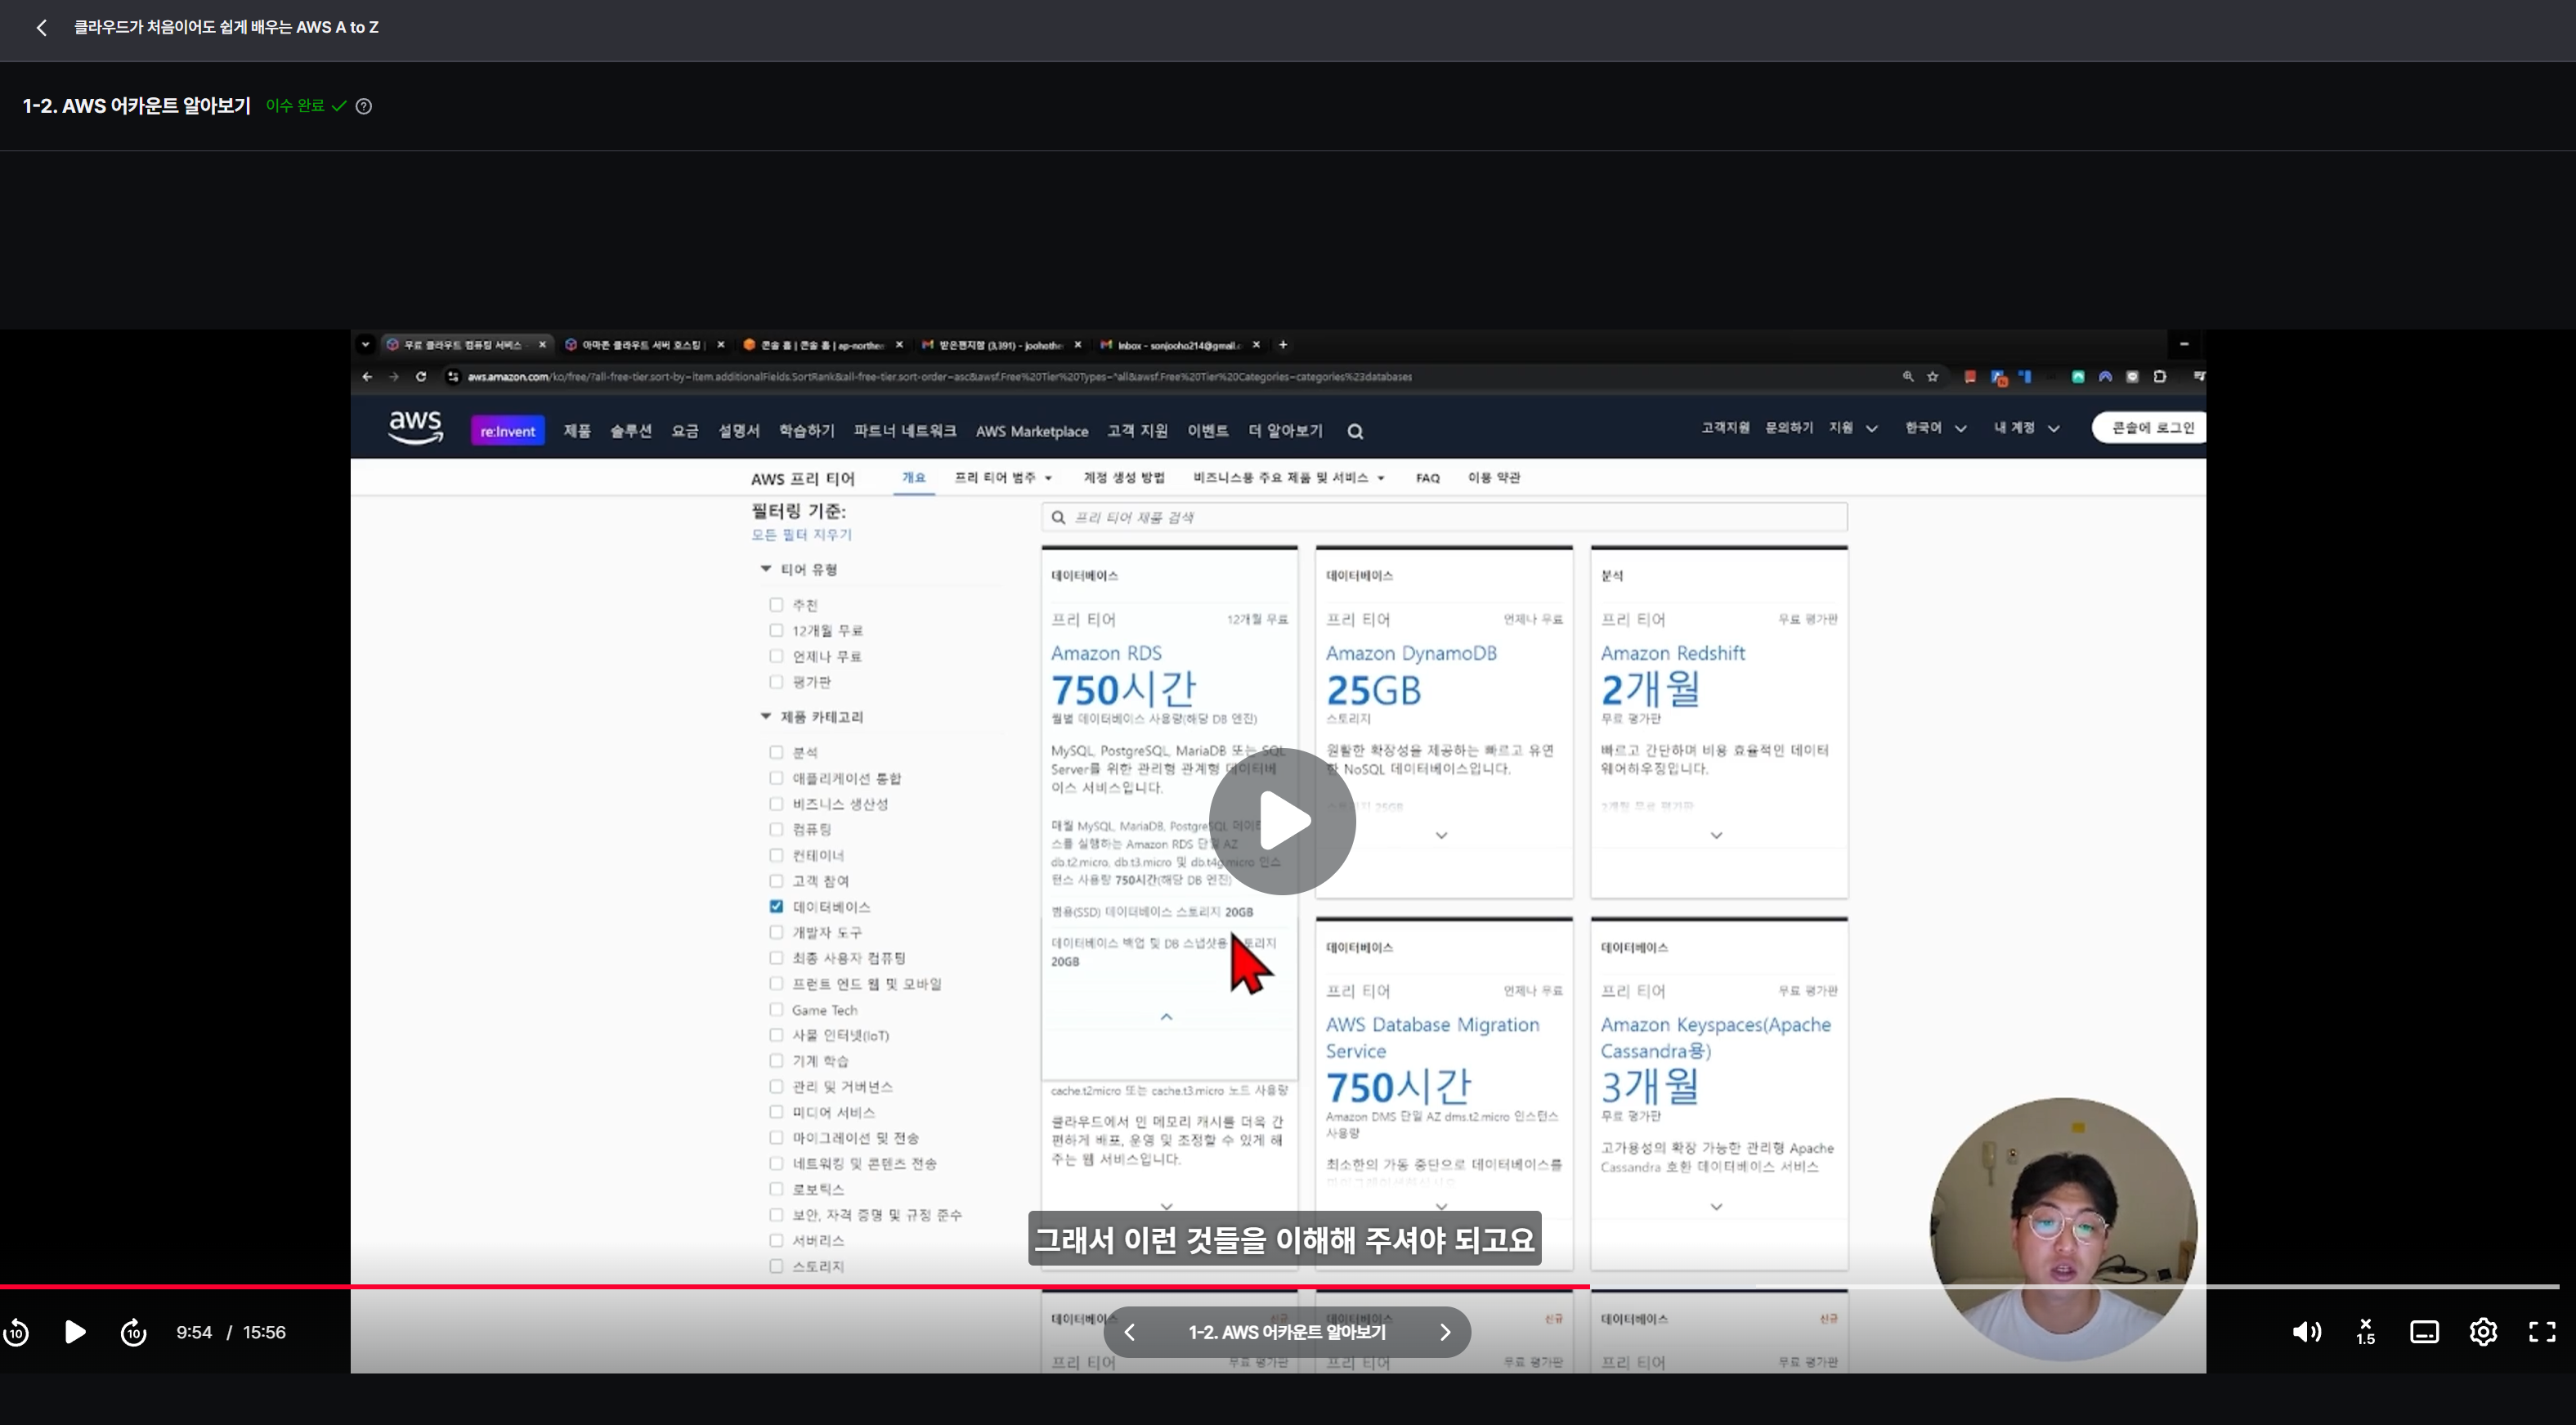Open the 제품 menu

(577, 431)
